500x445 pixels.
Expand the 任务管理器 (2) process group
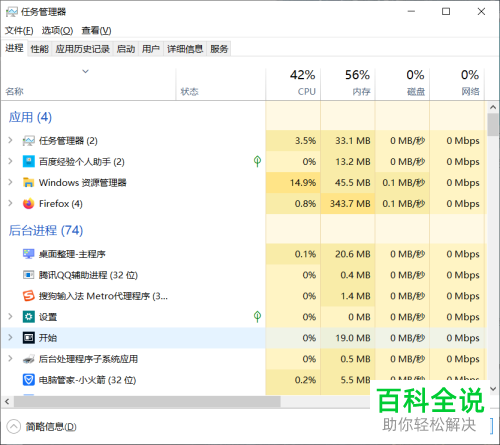click(10, 140)
